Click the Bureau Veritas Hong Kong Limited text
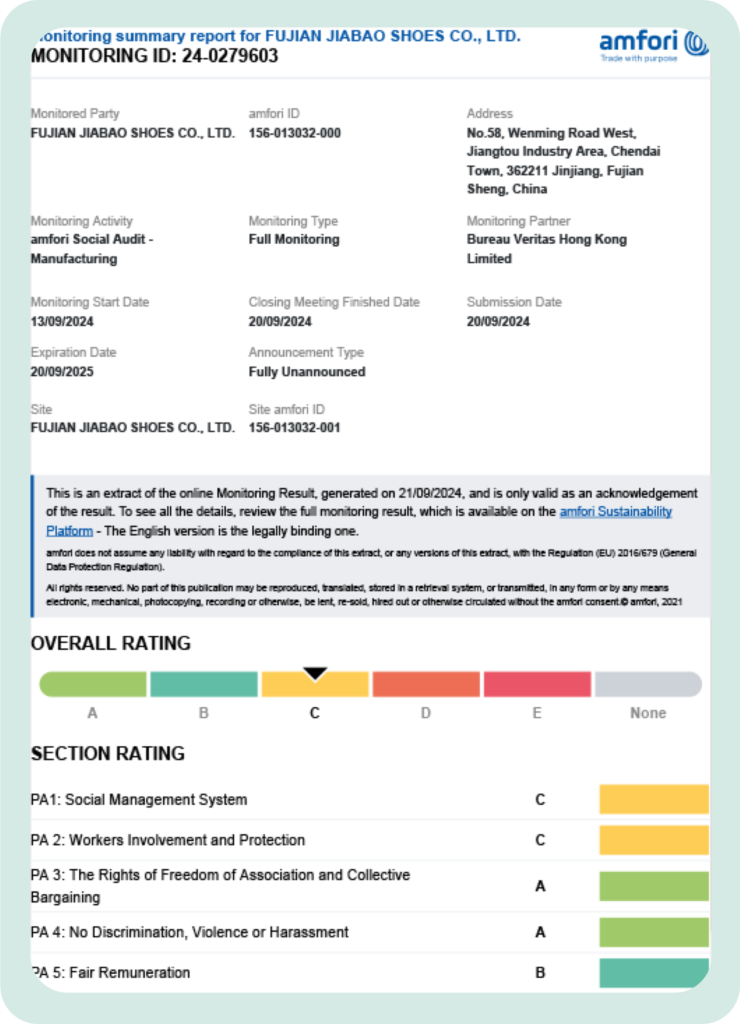The image size is (740, 1024). click(x=547, y=249)
